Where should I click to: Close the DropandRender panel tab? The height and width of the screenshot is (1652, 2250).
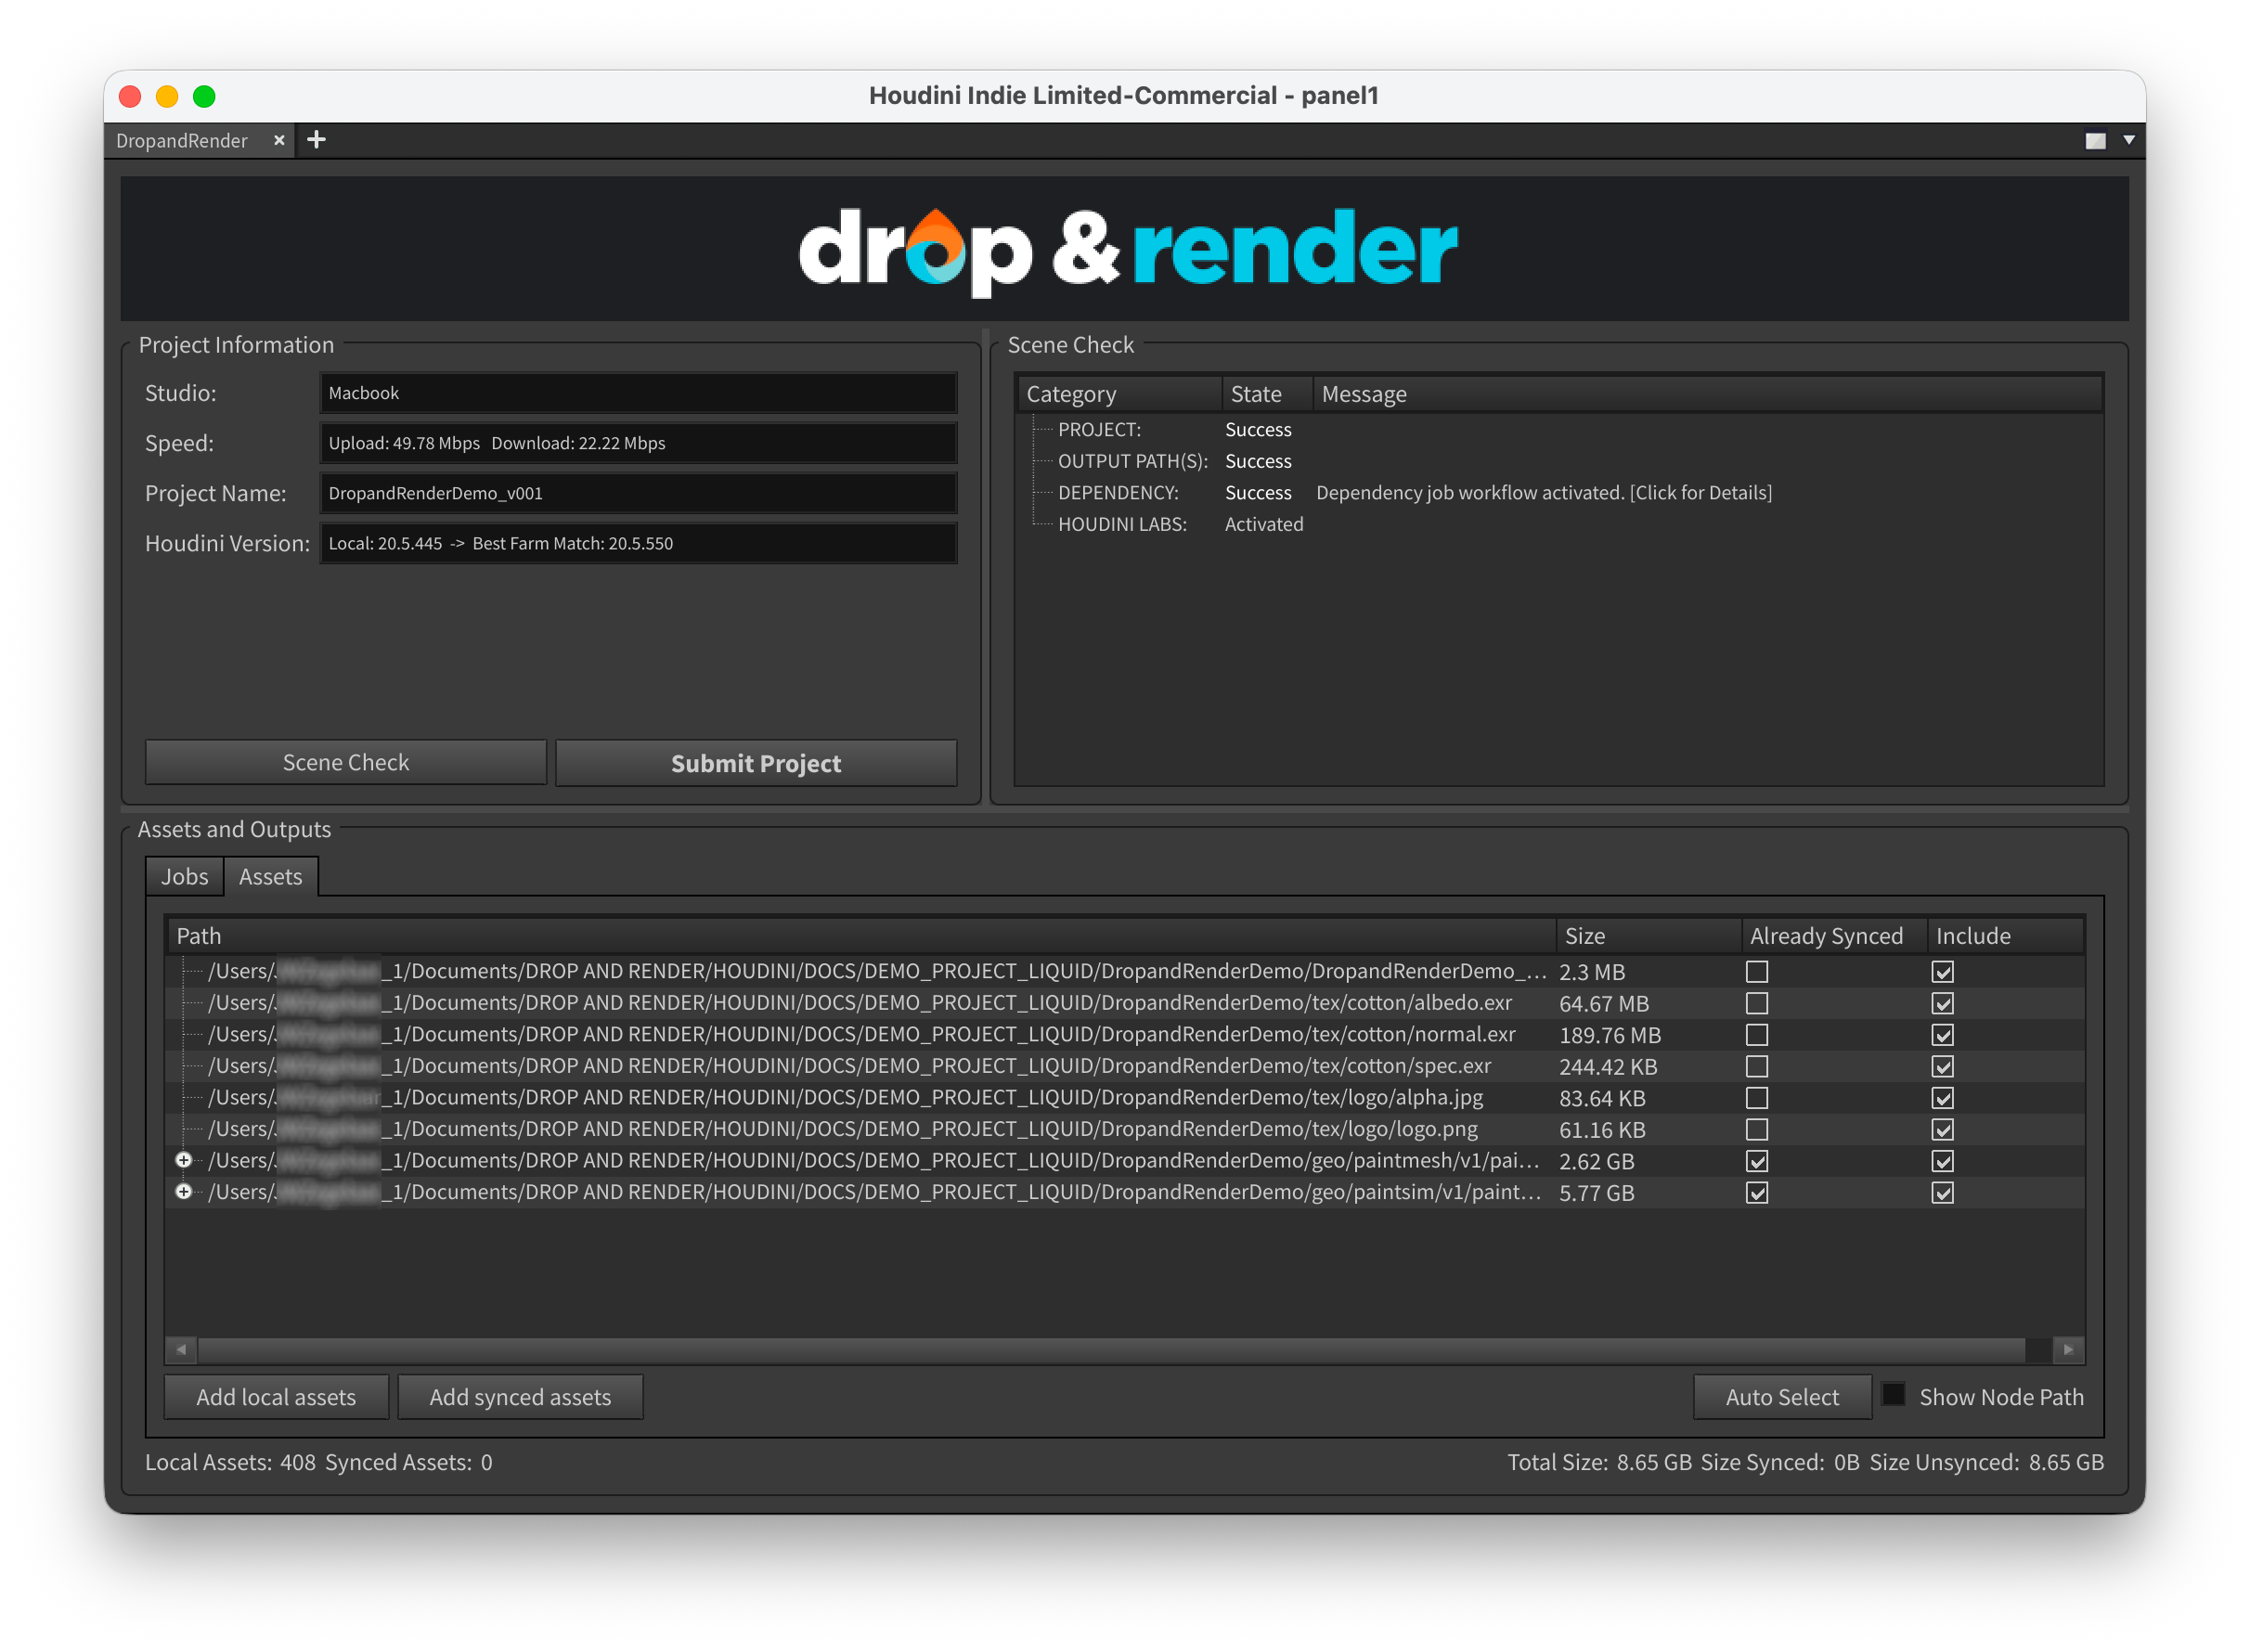pos(279,140)
